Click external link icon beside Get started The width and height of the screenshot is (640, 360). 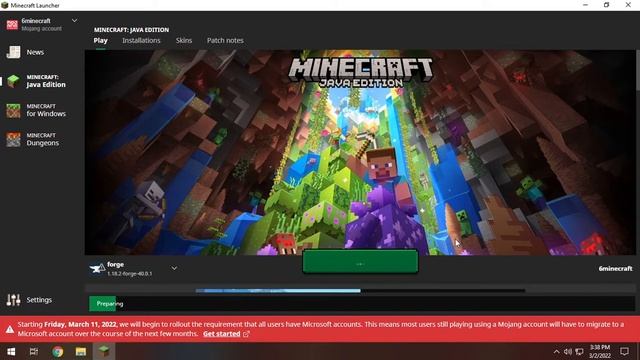click(246, 334)
